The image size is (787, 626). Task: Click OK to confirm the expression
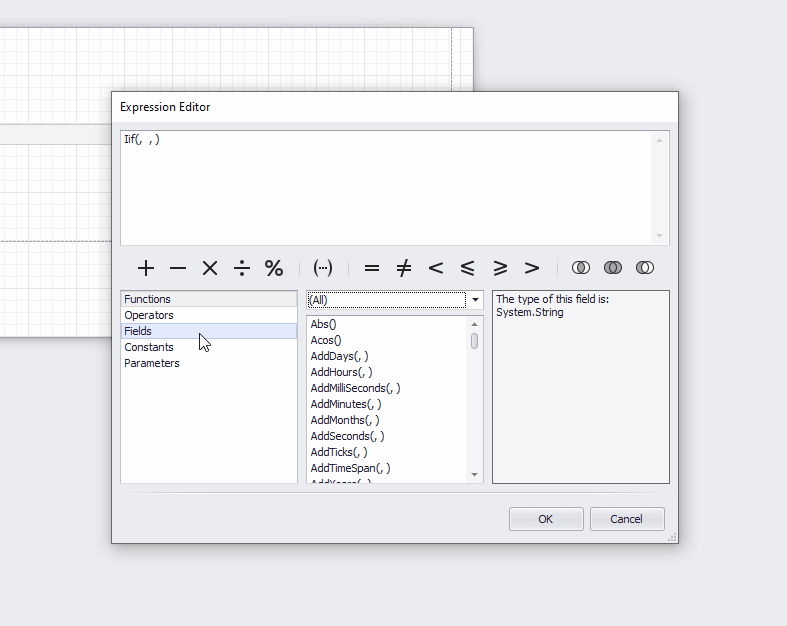[546, 519]
